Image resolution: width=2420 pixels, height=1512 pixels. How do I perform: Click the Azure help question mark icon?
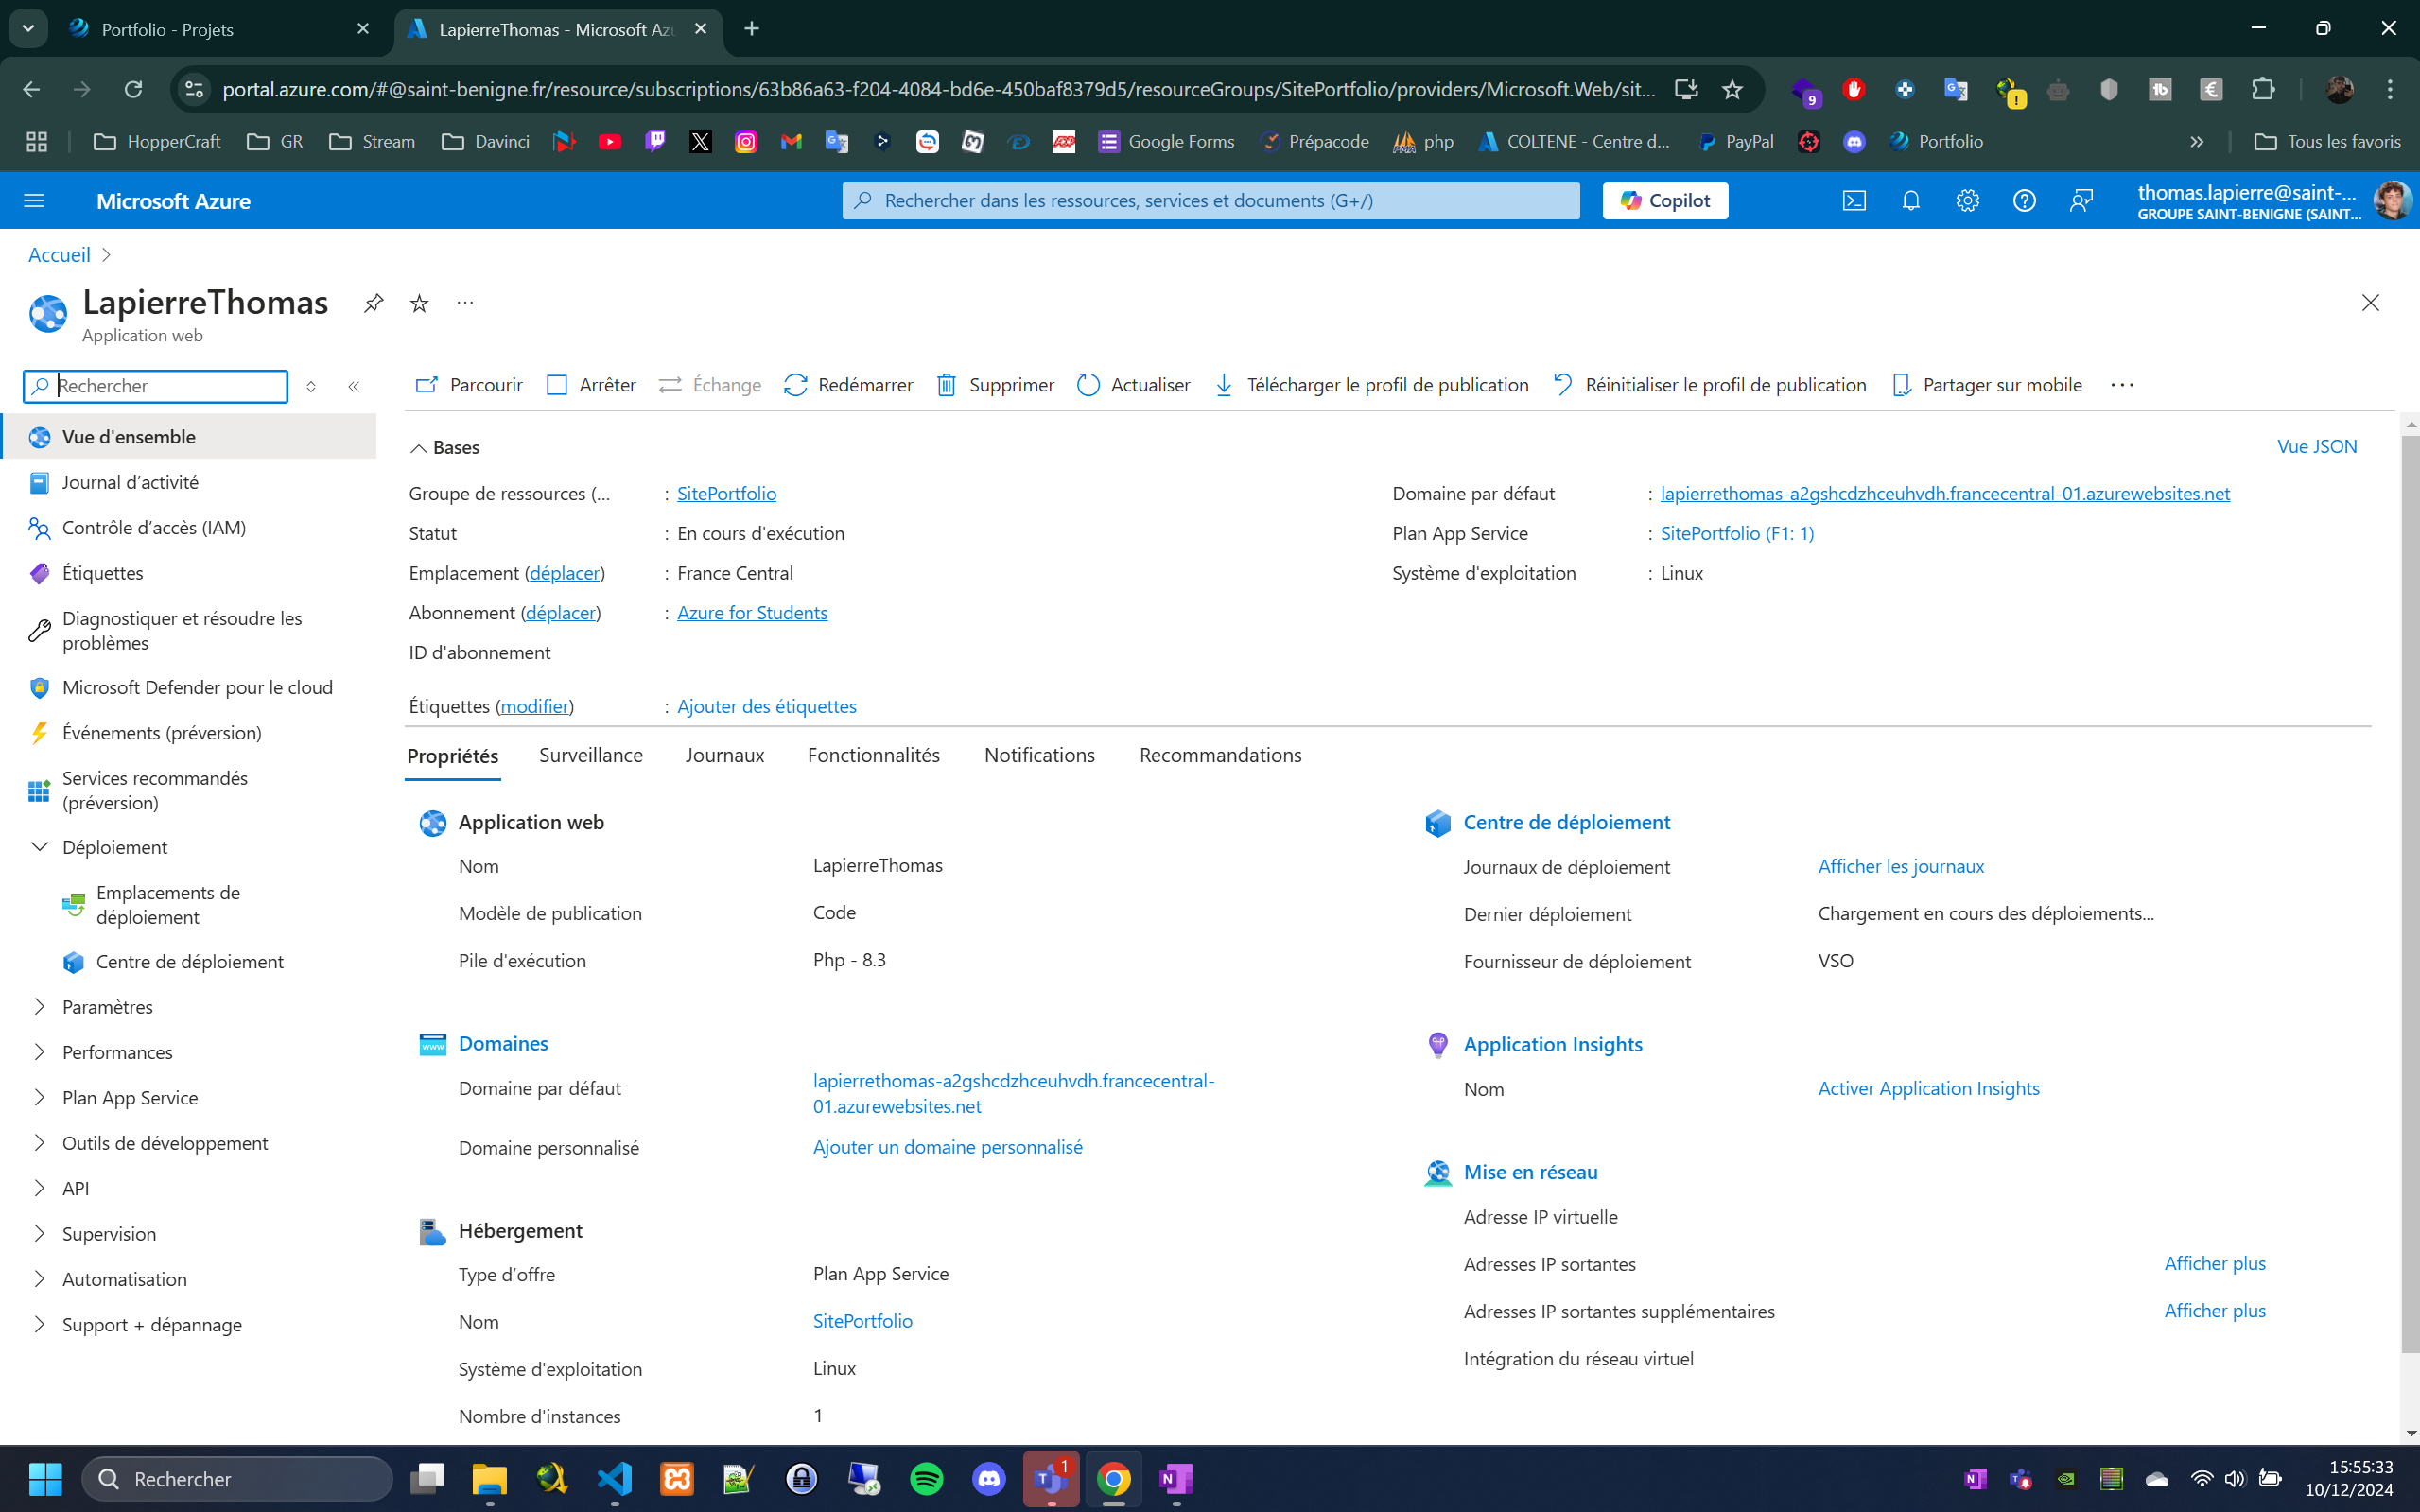(x=2024, y=201)
